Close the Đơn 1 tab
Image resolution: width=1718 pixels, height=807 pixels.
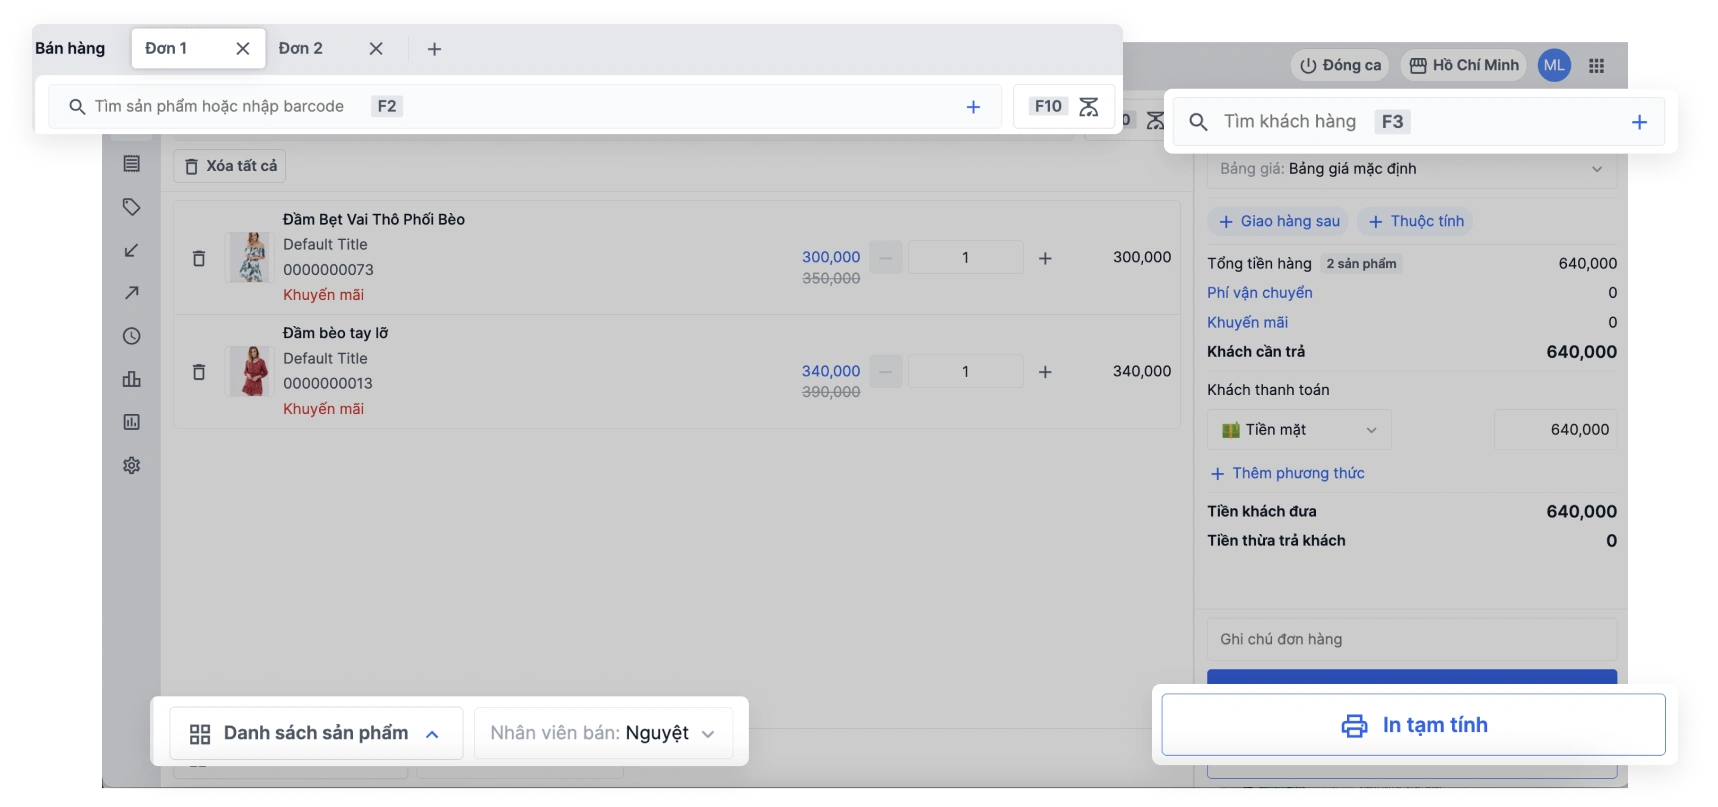point(242,48)
